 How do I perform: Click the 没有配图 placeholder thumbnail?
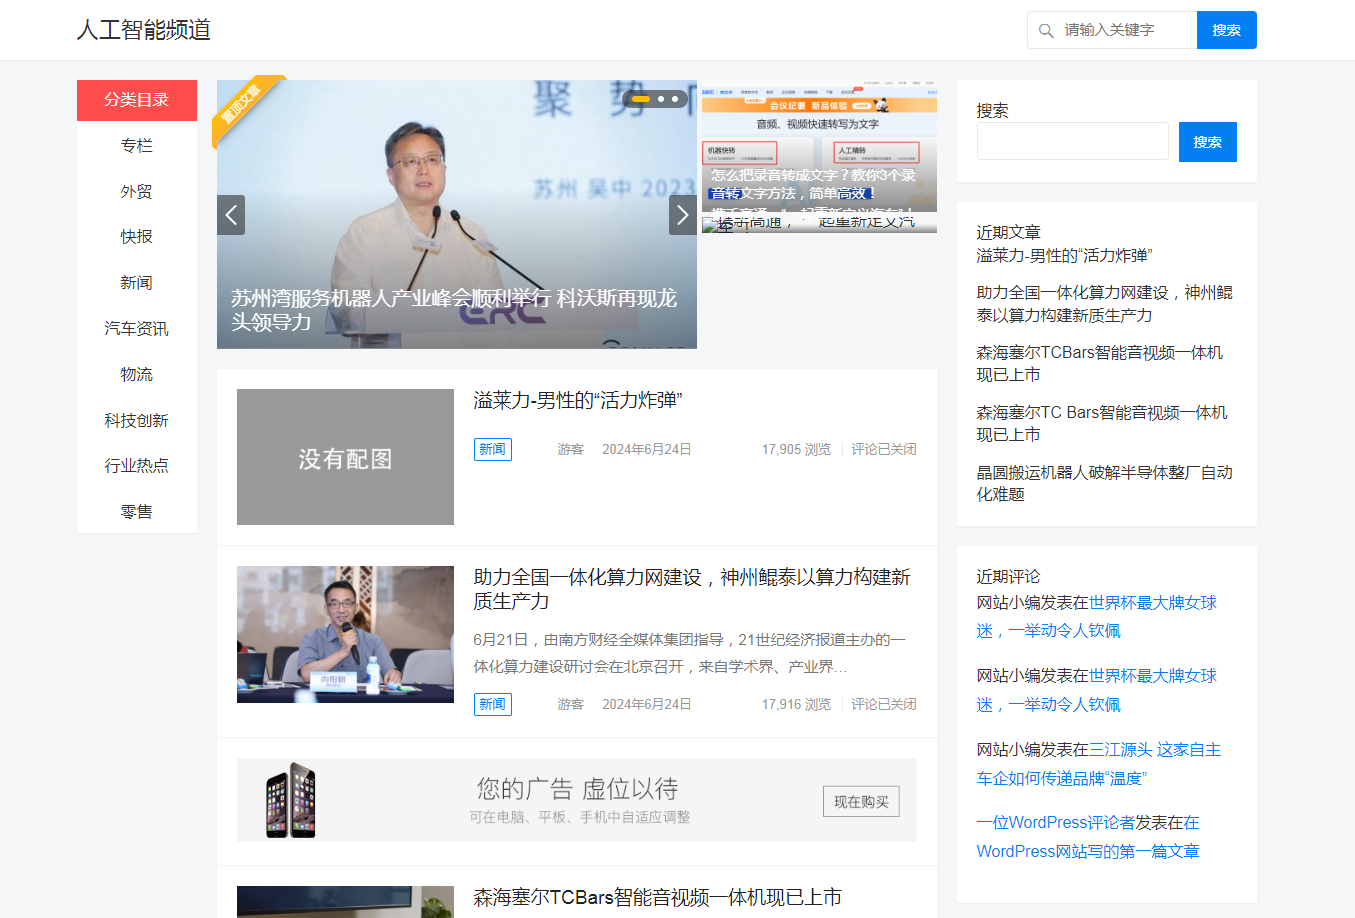click(345, 457)
